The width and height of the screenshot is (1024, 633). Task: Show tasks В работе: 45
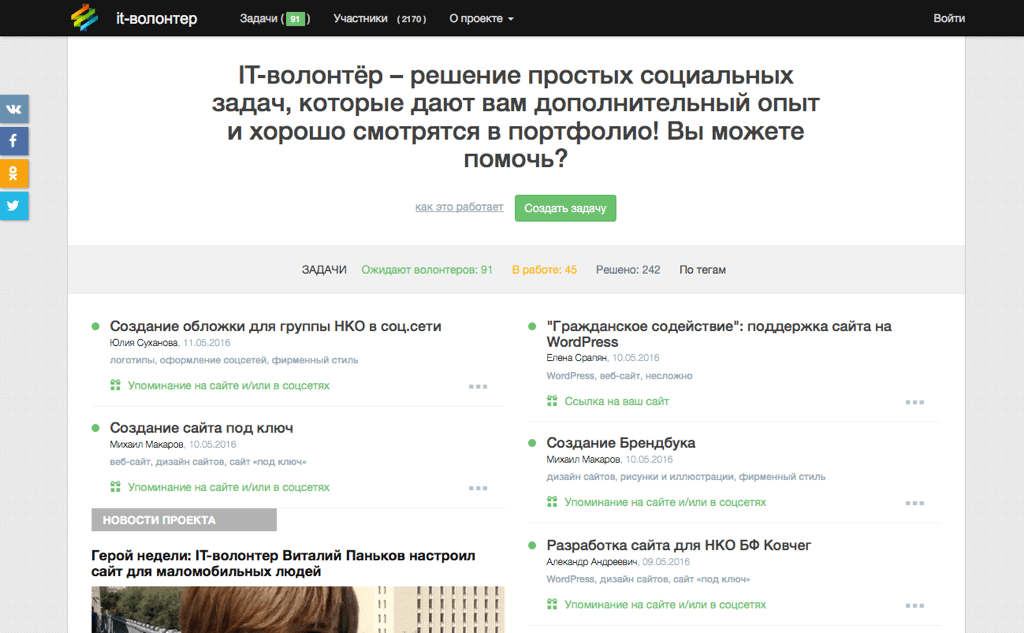pyautogui.click(x=544, y=270)
